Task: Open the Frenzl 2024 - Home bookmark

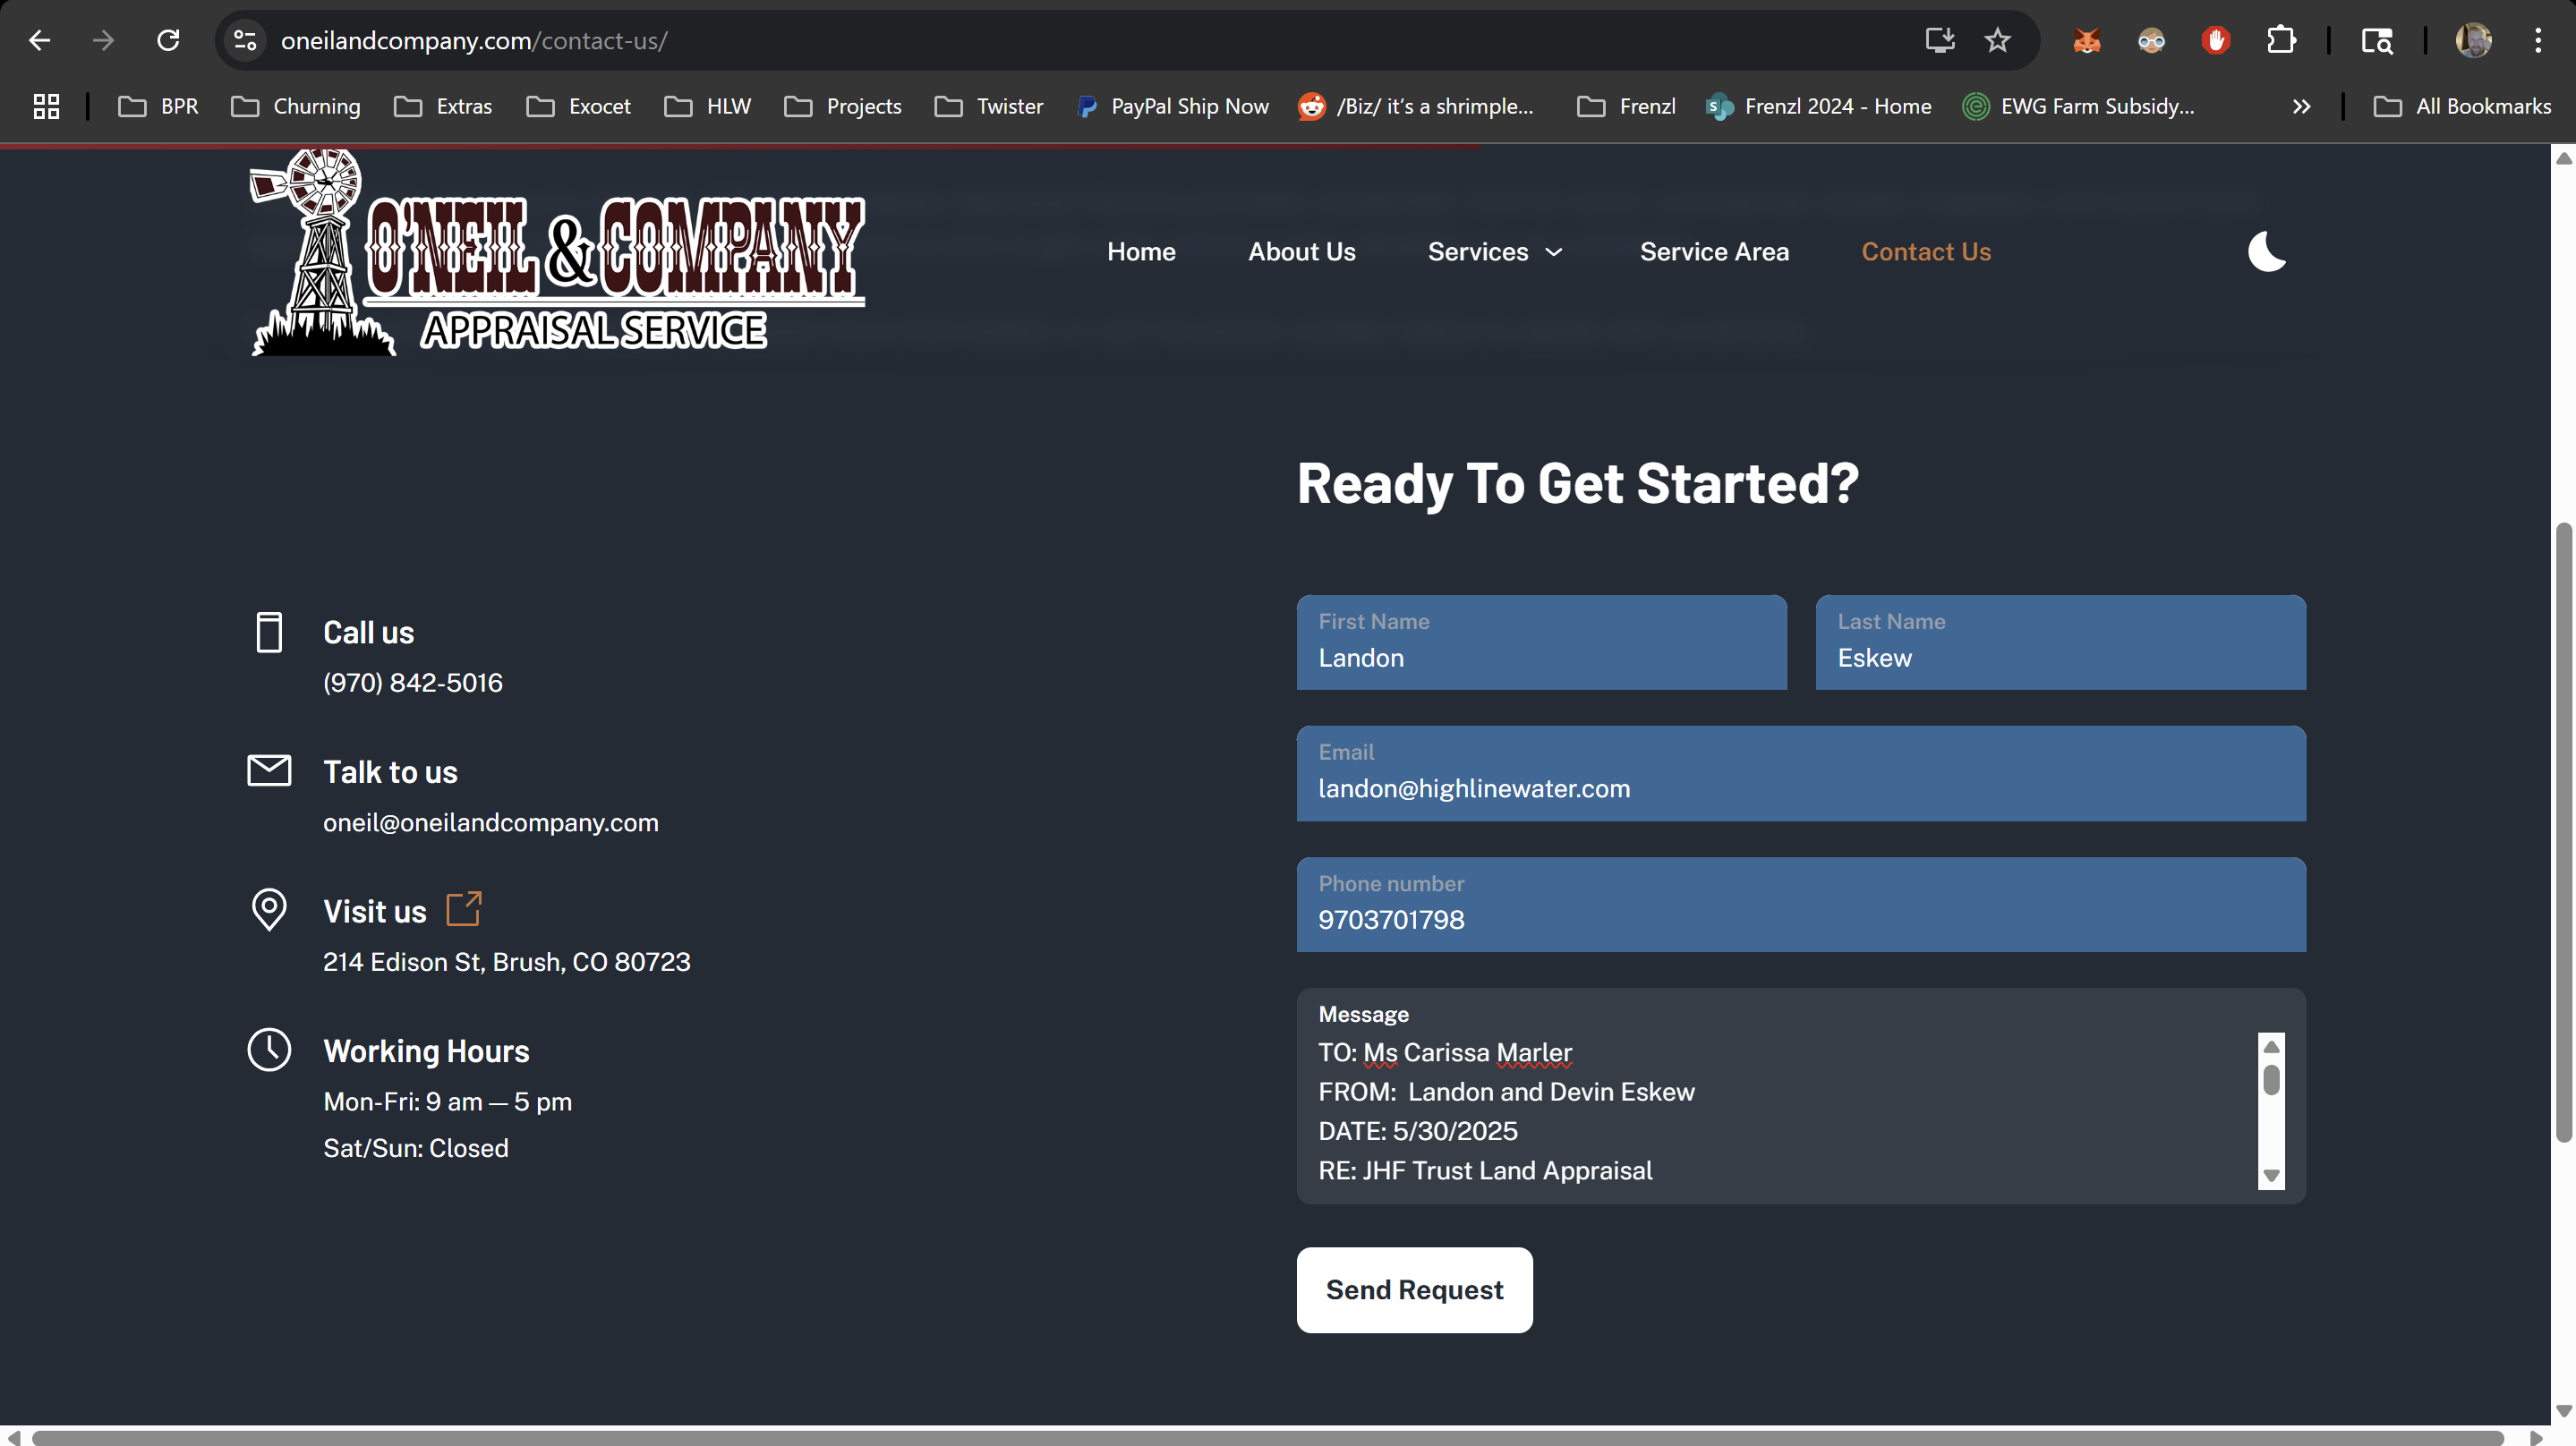Action: tap(1819, 106)
